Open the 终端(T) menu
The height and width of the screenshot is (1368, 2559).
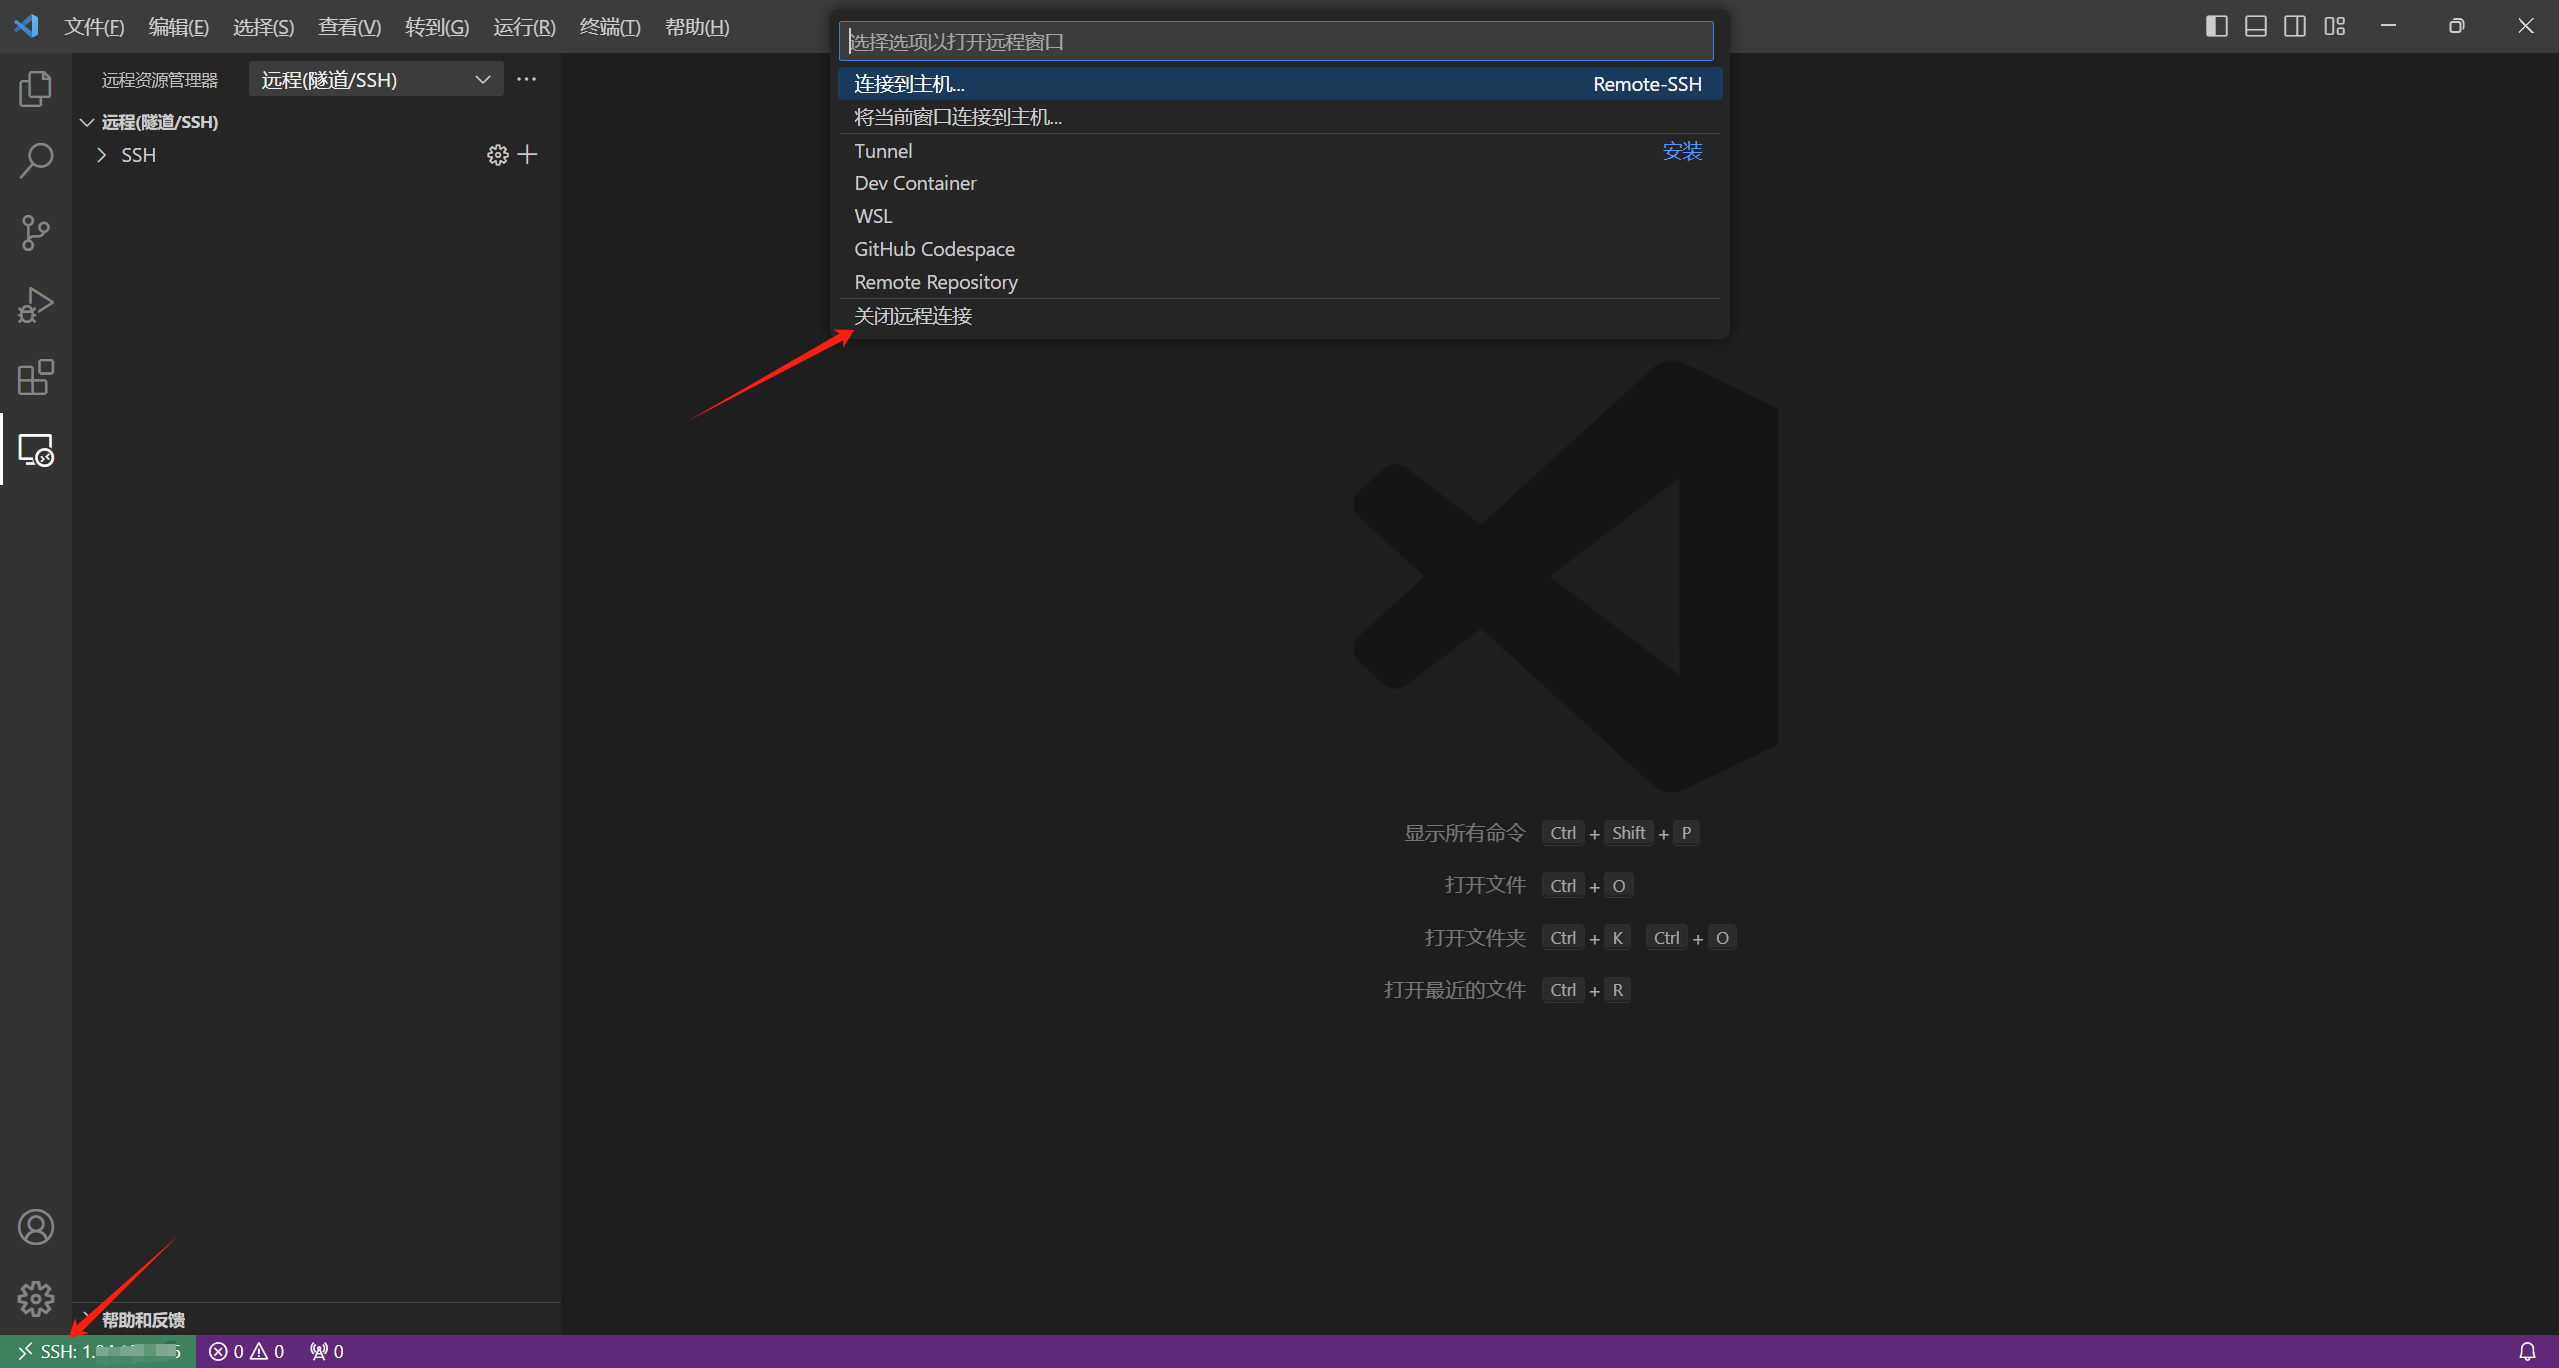pos(609,27)
